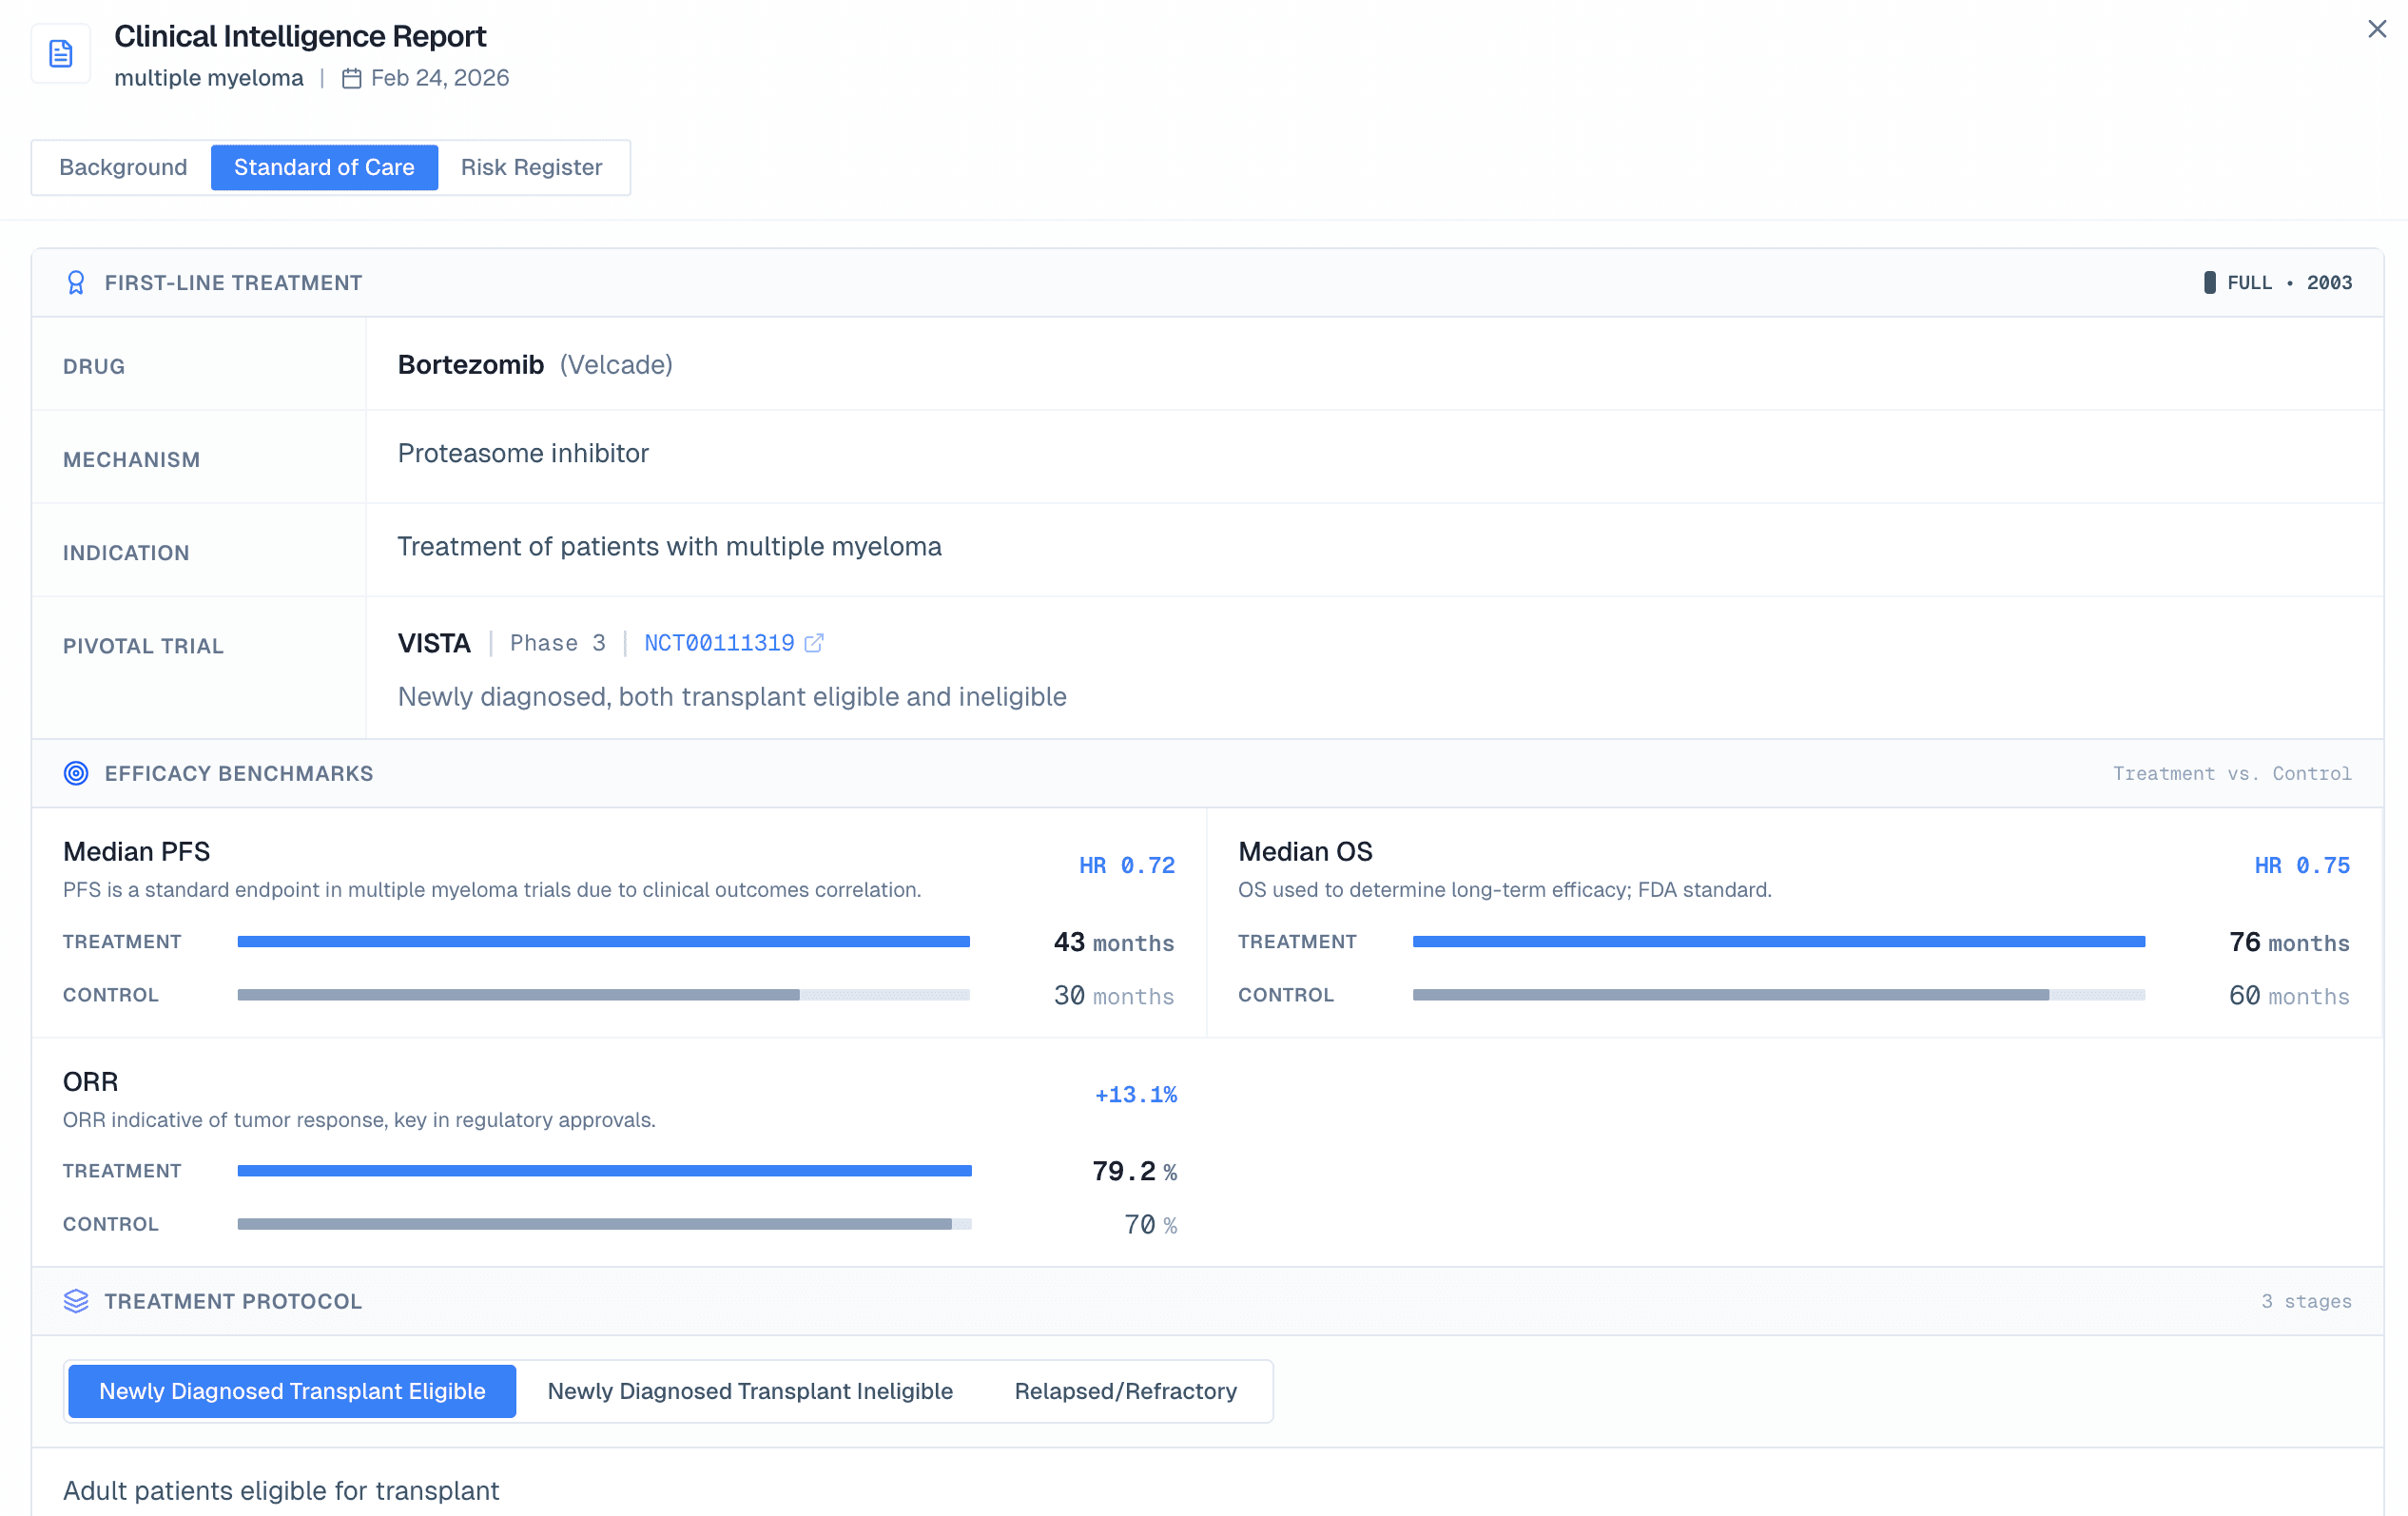Click the target icon beside Efficacy Benchmarks
The image size is (2408, 1516).
76,773
